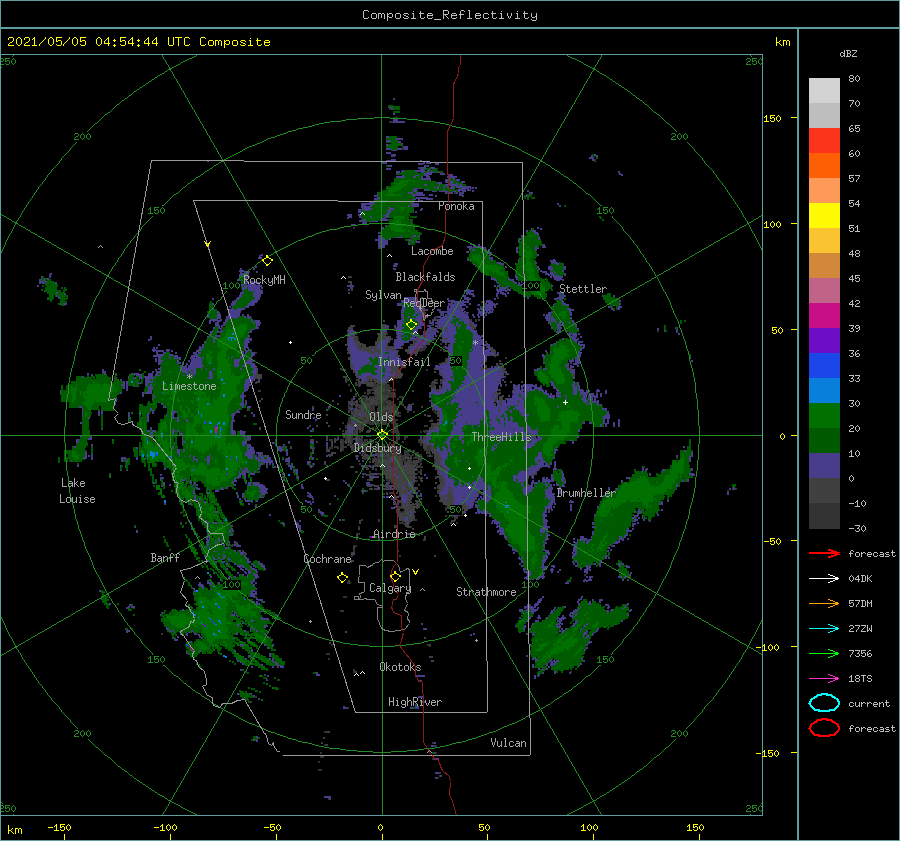Click the white 04DK arrow in legend
Screen dimensions: 900x841
tap(824, 579)
